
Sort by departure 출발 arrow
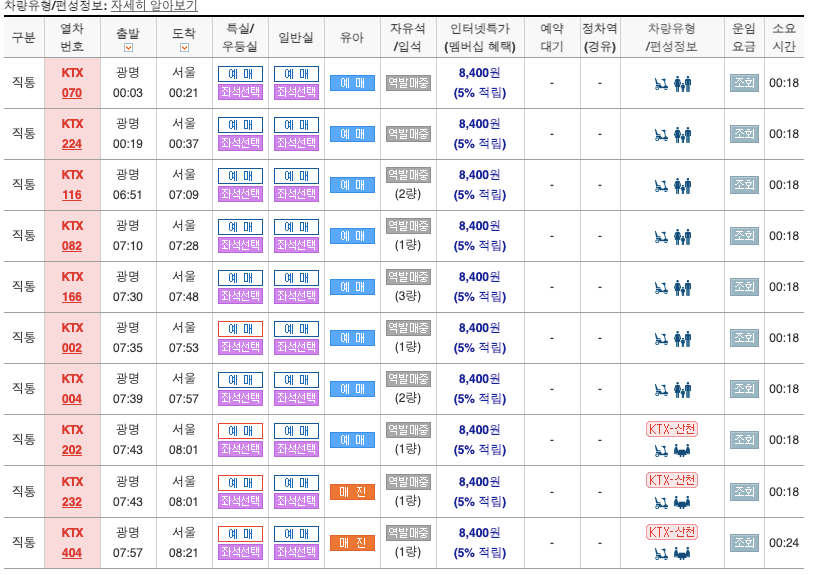pos(128,47)
